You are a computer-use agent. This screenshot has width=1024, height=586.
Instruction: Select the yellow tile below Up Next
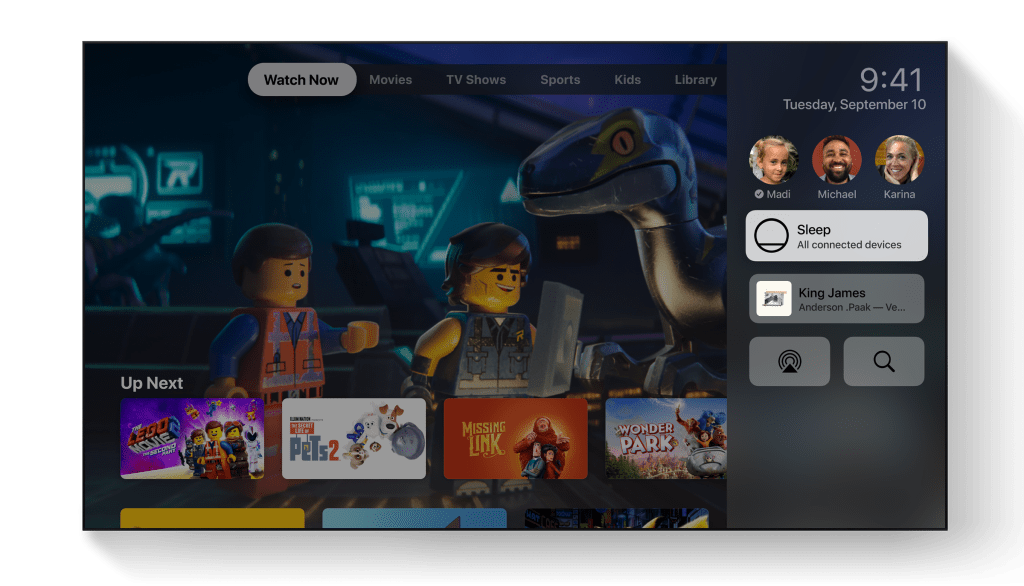coord(212,518)
